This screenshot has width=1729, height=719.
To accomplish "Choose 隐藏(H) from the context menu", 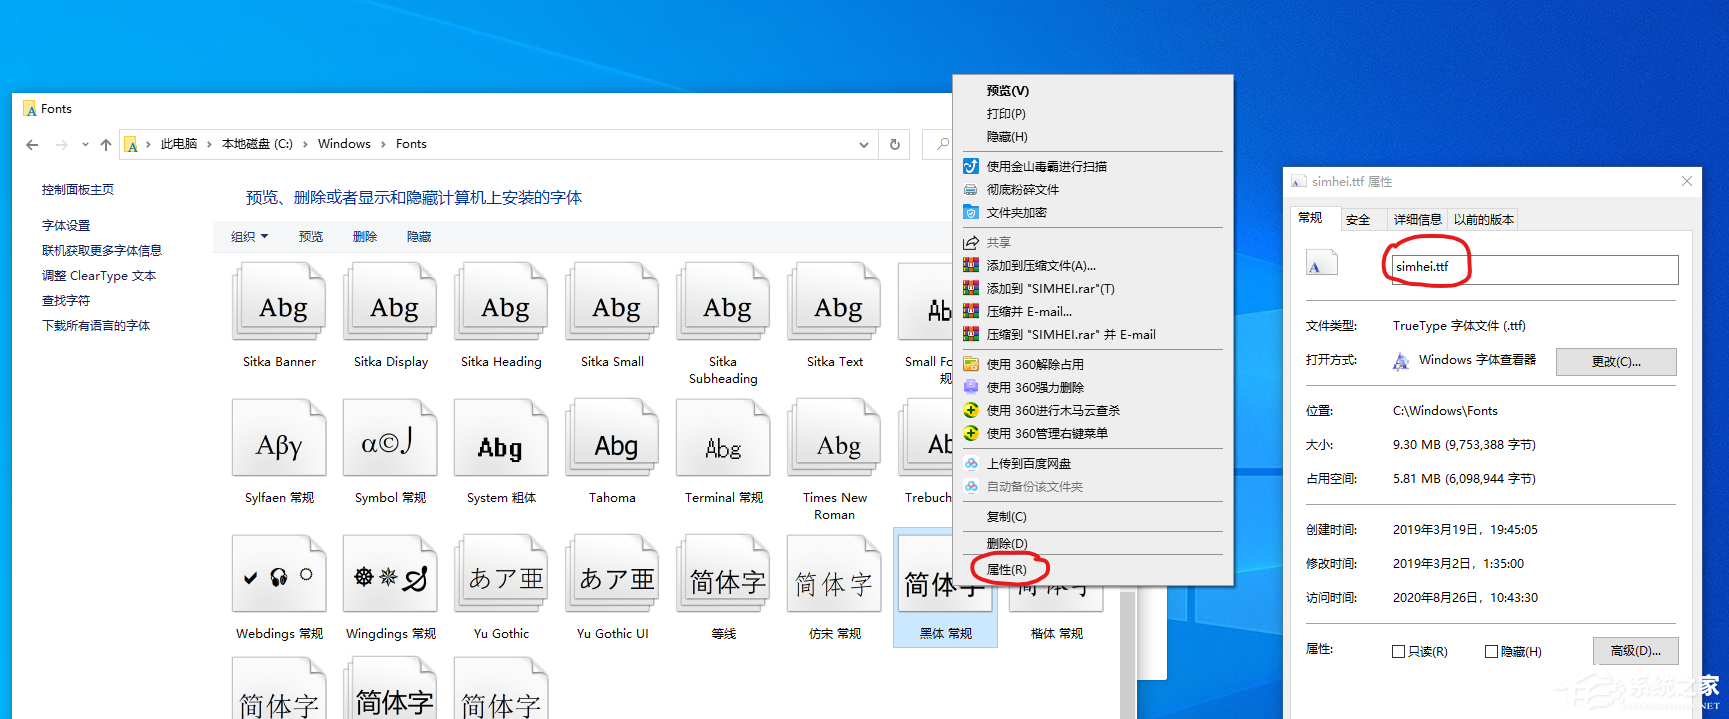I will (1092, 137).
